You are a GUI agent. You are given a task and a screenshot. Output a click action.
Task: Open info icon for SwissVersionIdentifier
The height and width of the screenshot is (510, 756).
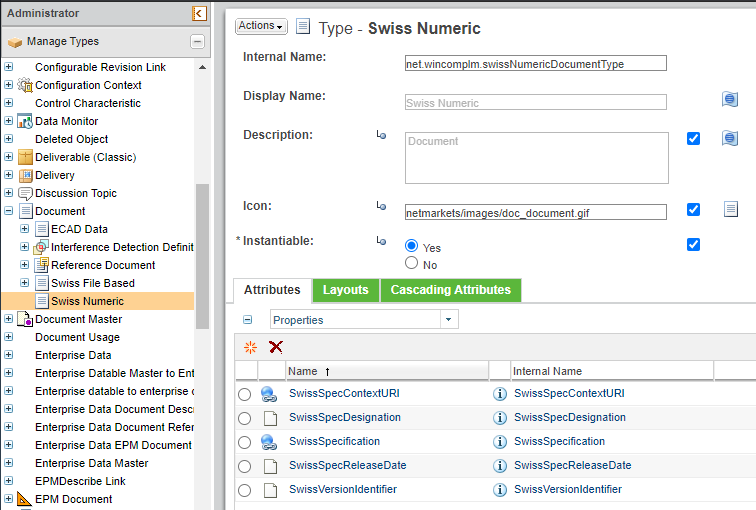pos(500,490)
